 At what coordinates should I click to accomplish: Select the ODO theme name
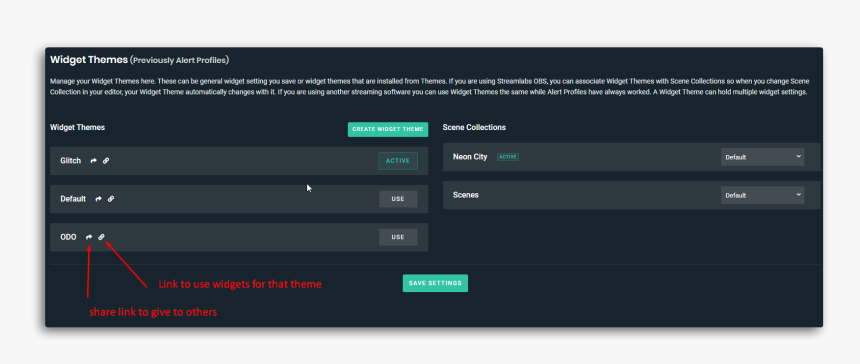(x=69, y=237)
